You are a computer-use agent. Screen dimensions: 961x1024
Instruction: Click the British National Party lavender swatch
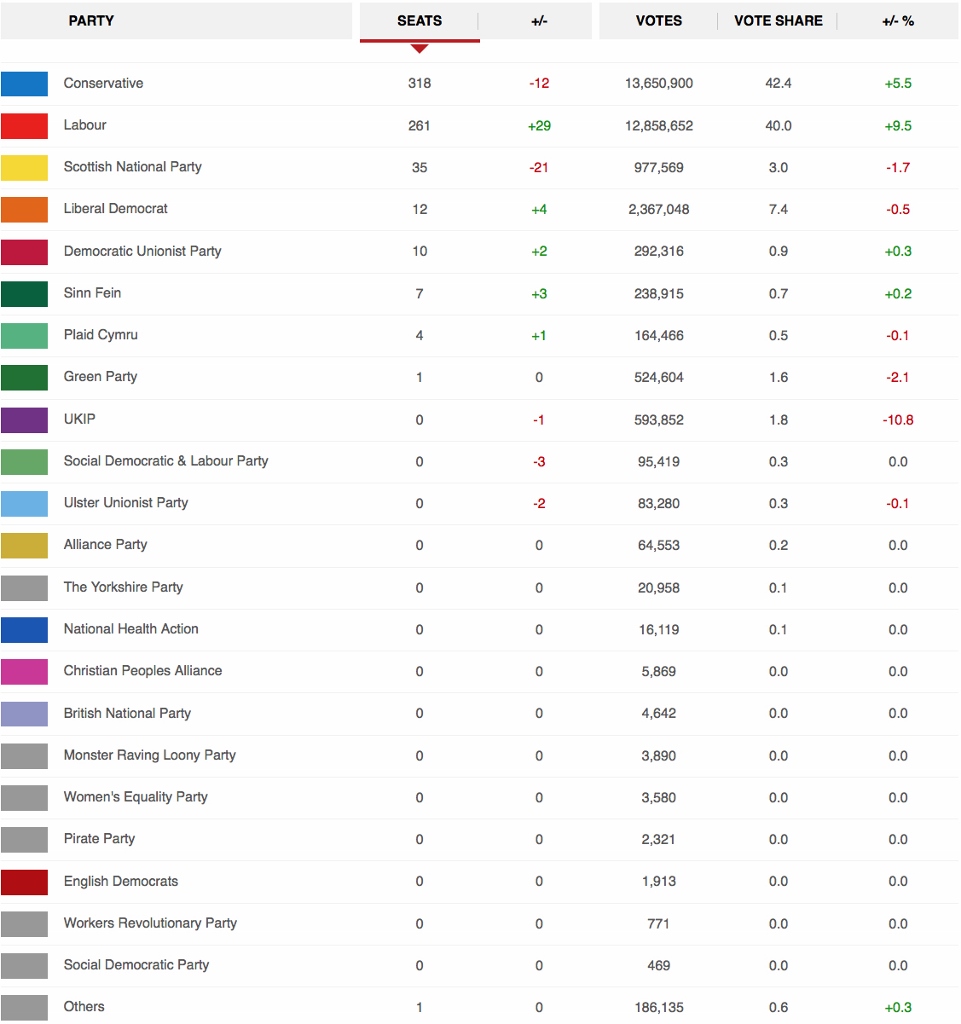(24, 714)
